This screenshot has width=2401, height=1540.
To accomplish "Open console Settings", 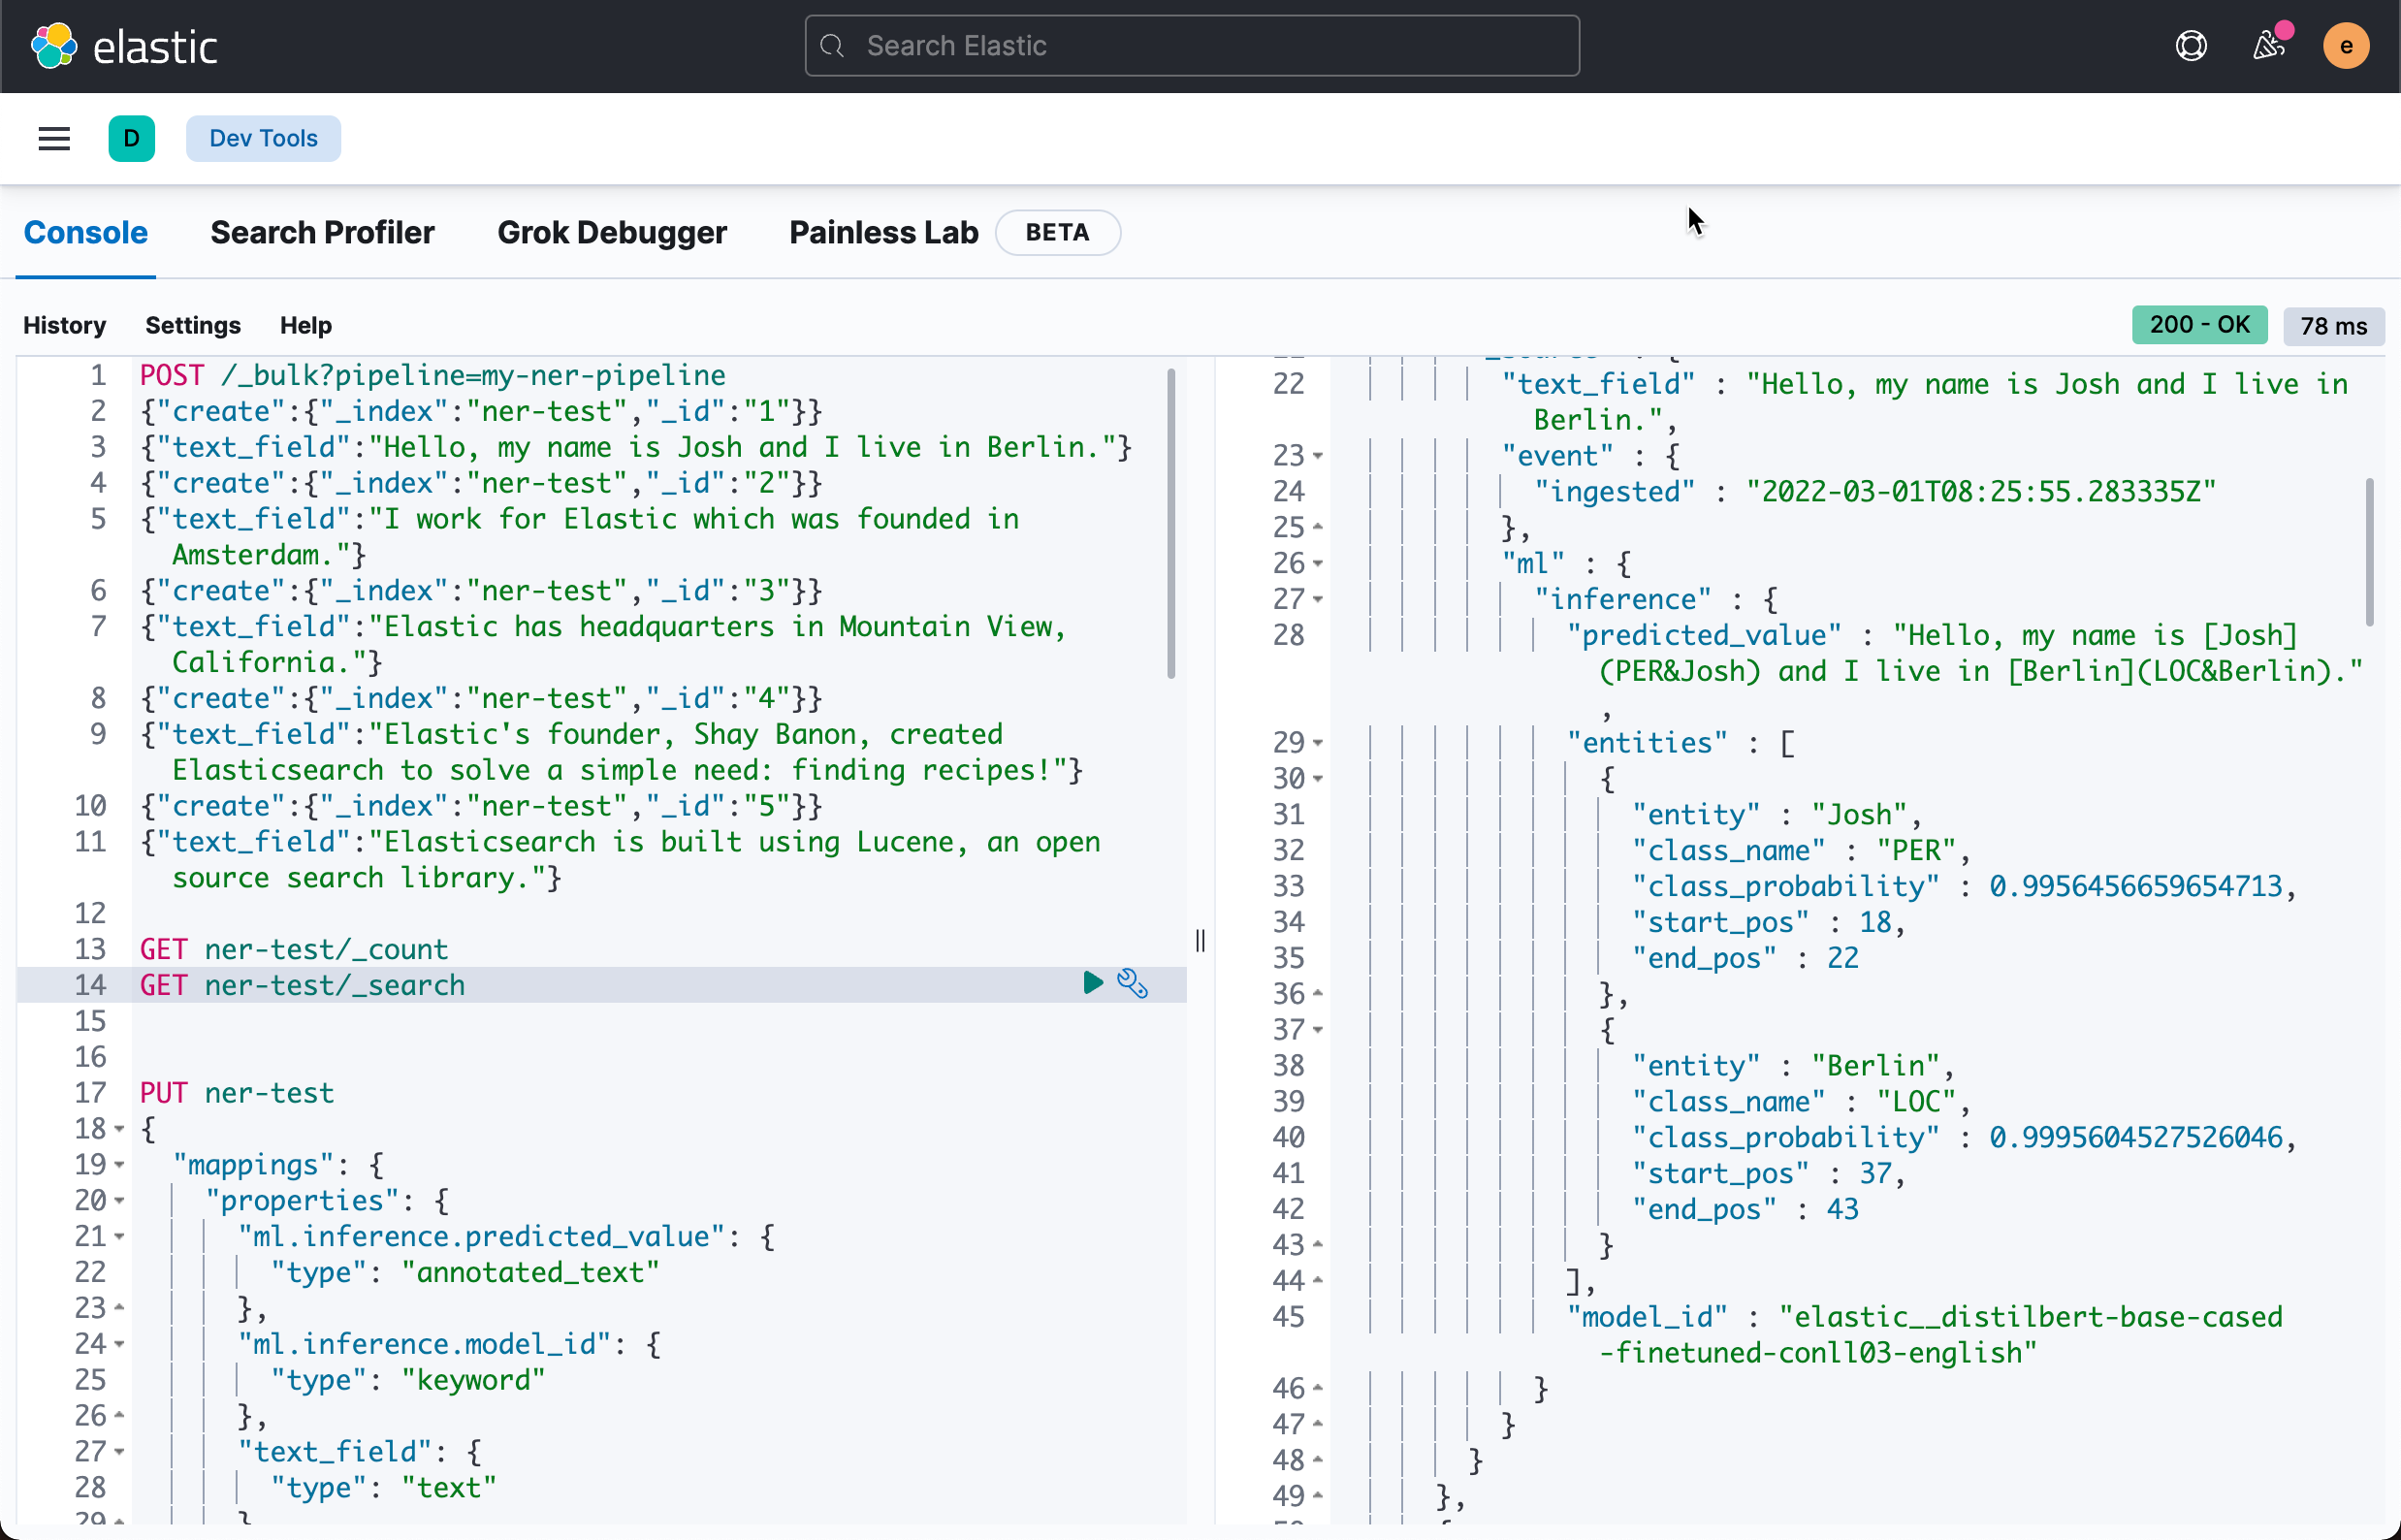I will pyautogui.click(x=192, y=325).
